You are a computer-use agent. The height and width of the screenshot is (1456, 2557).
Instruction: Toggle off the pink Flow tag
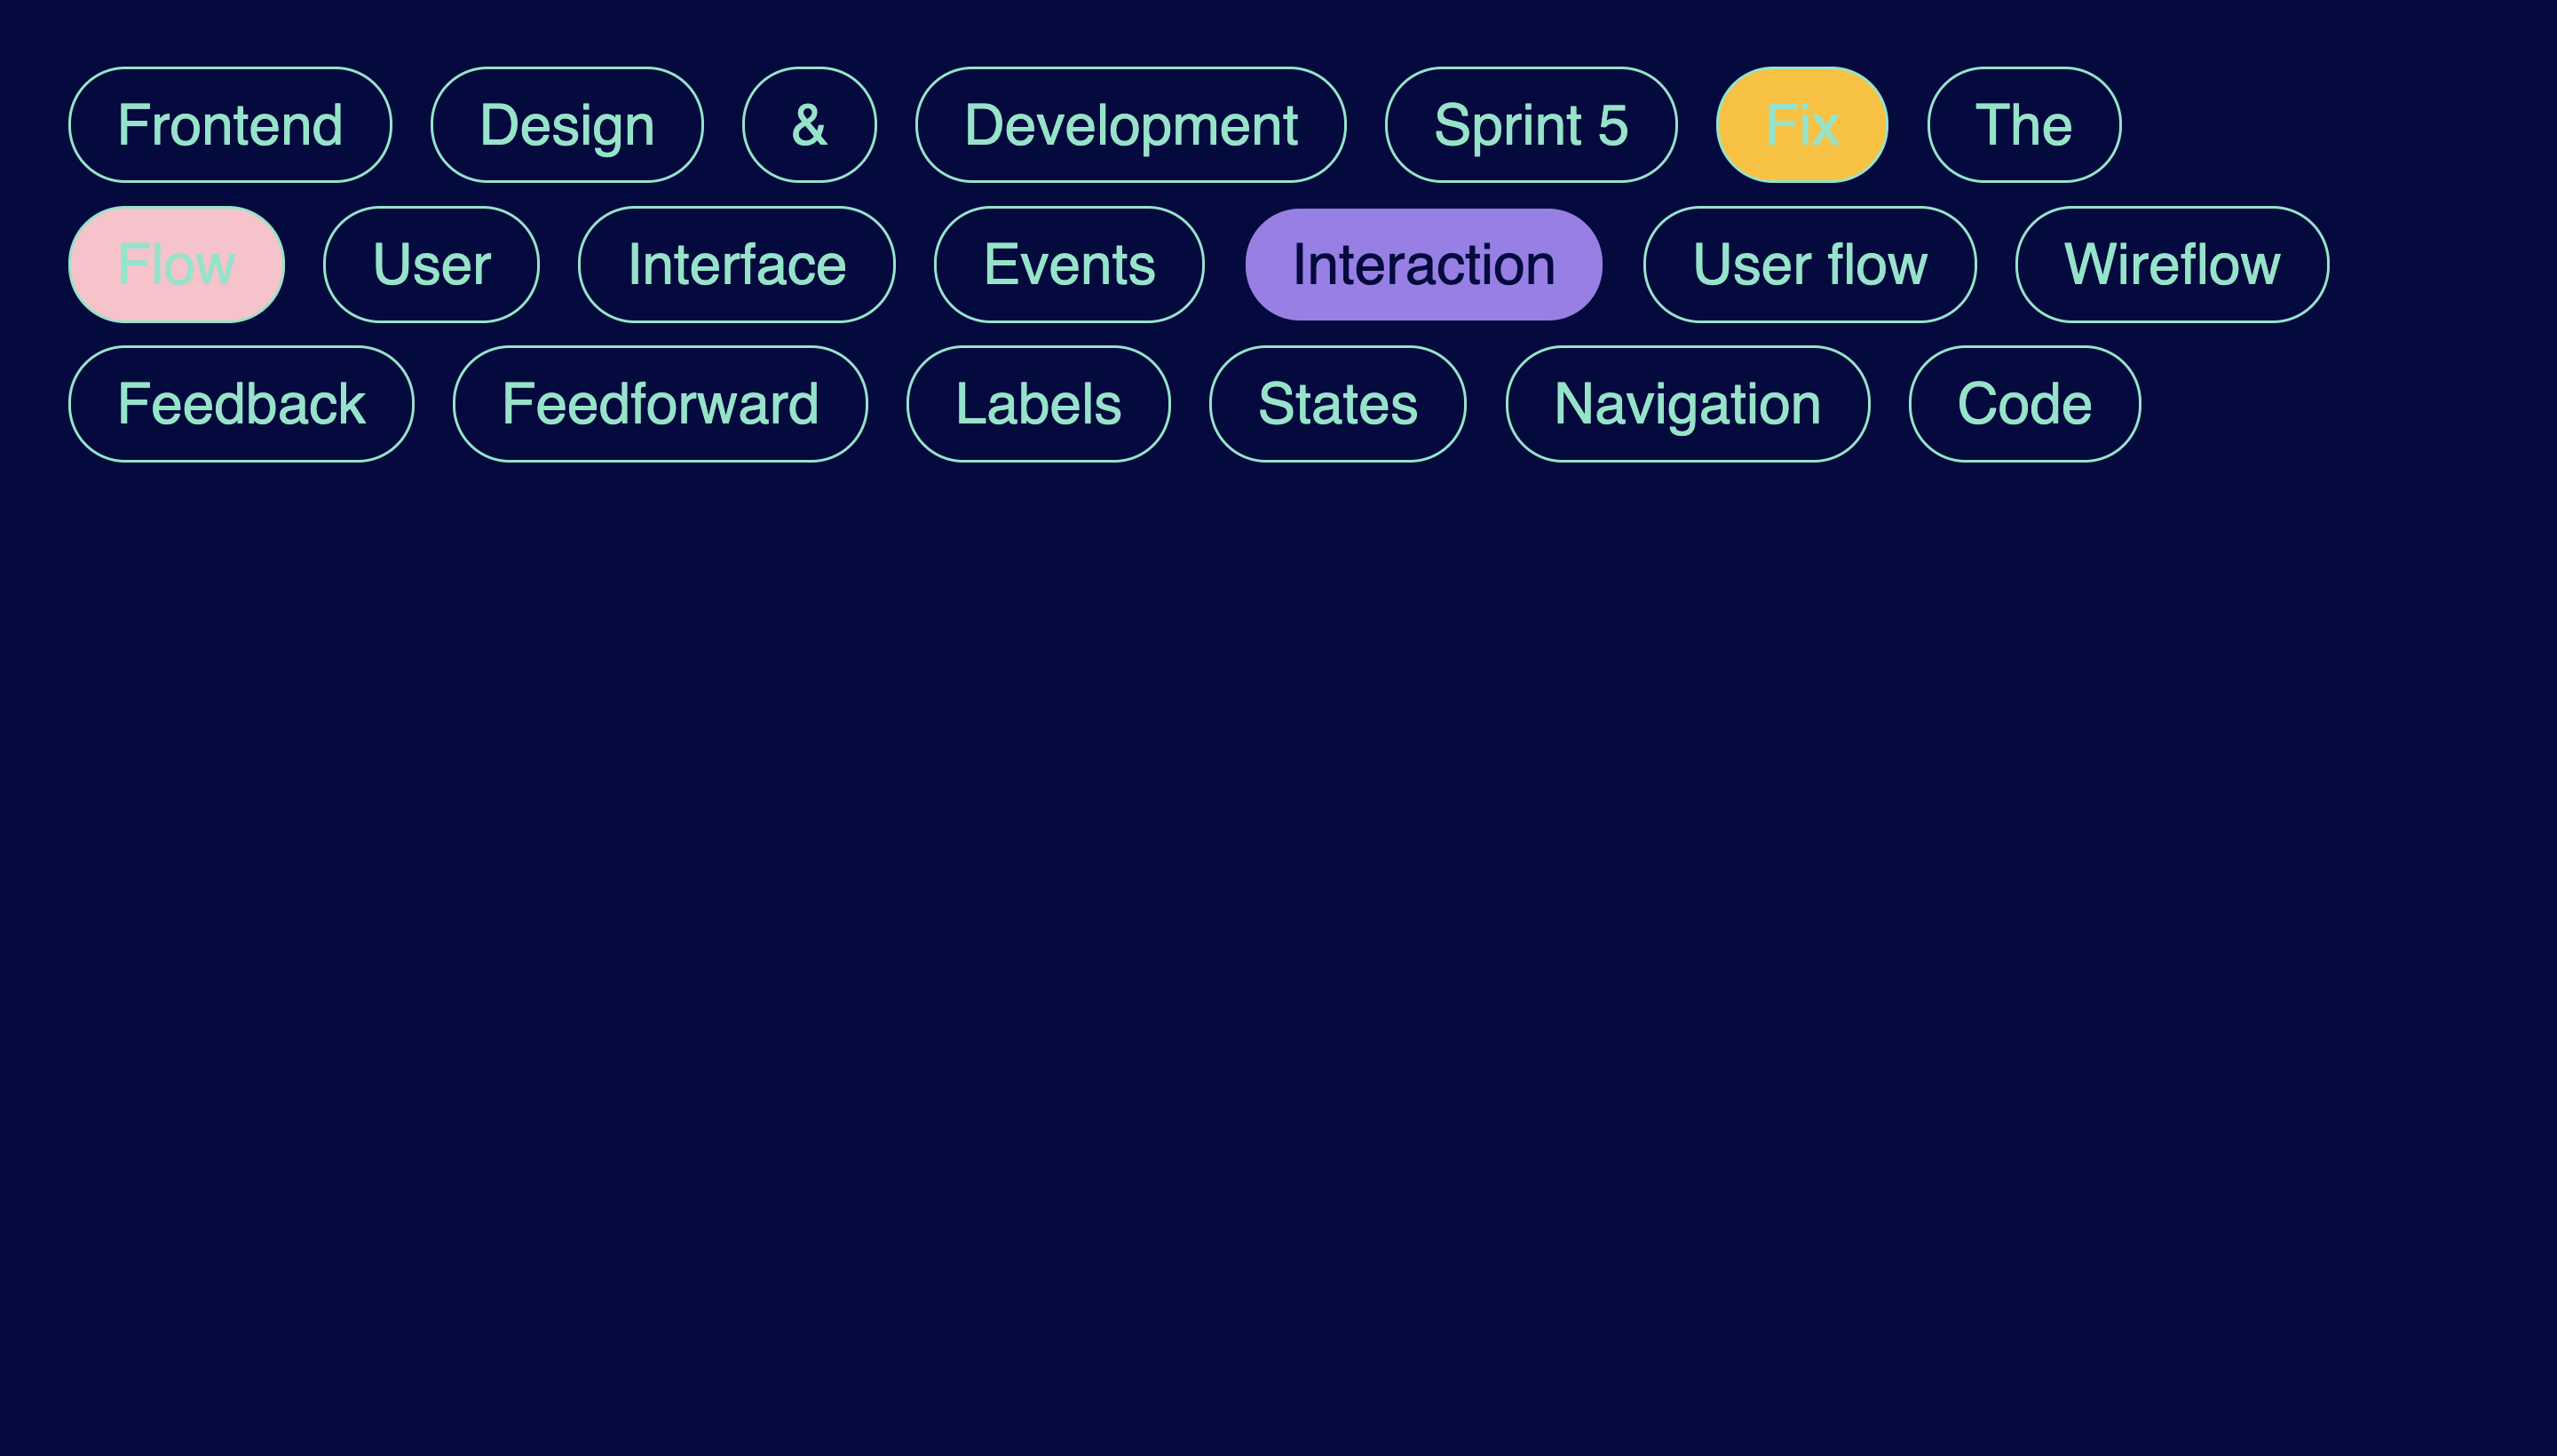click(x=176, y=264)
